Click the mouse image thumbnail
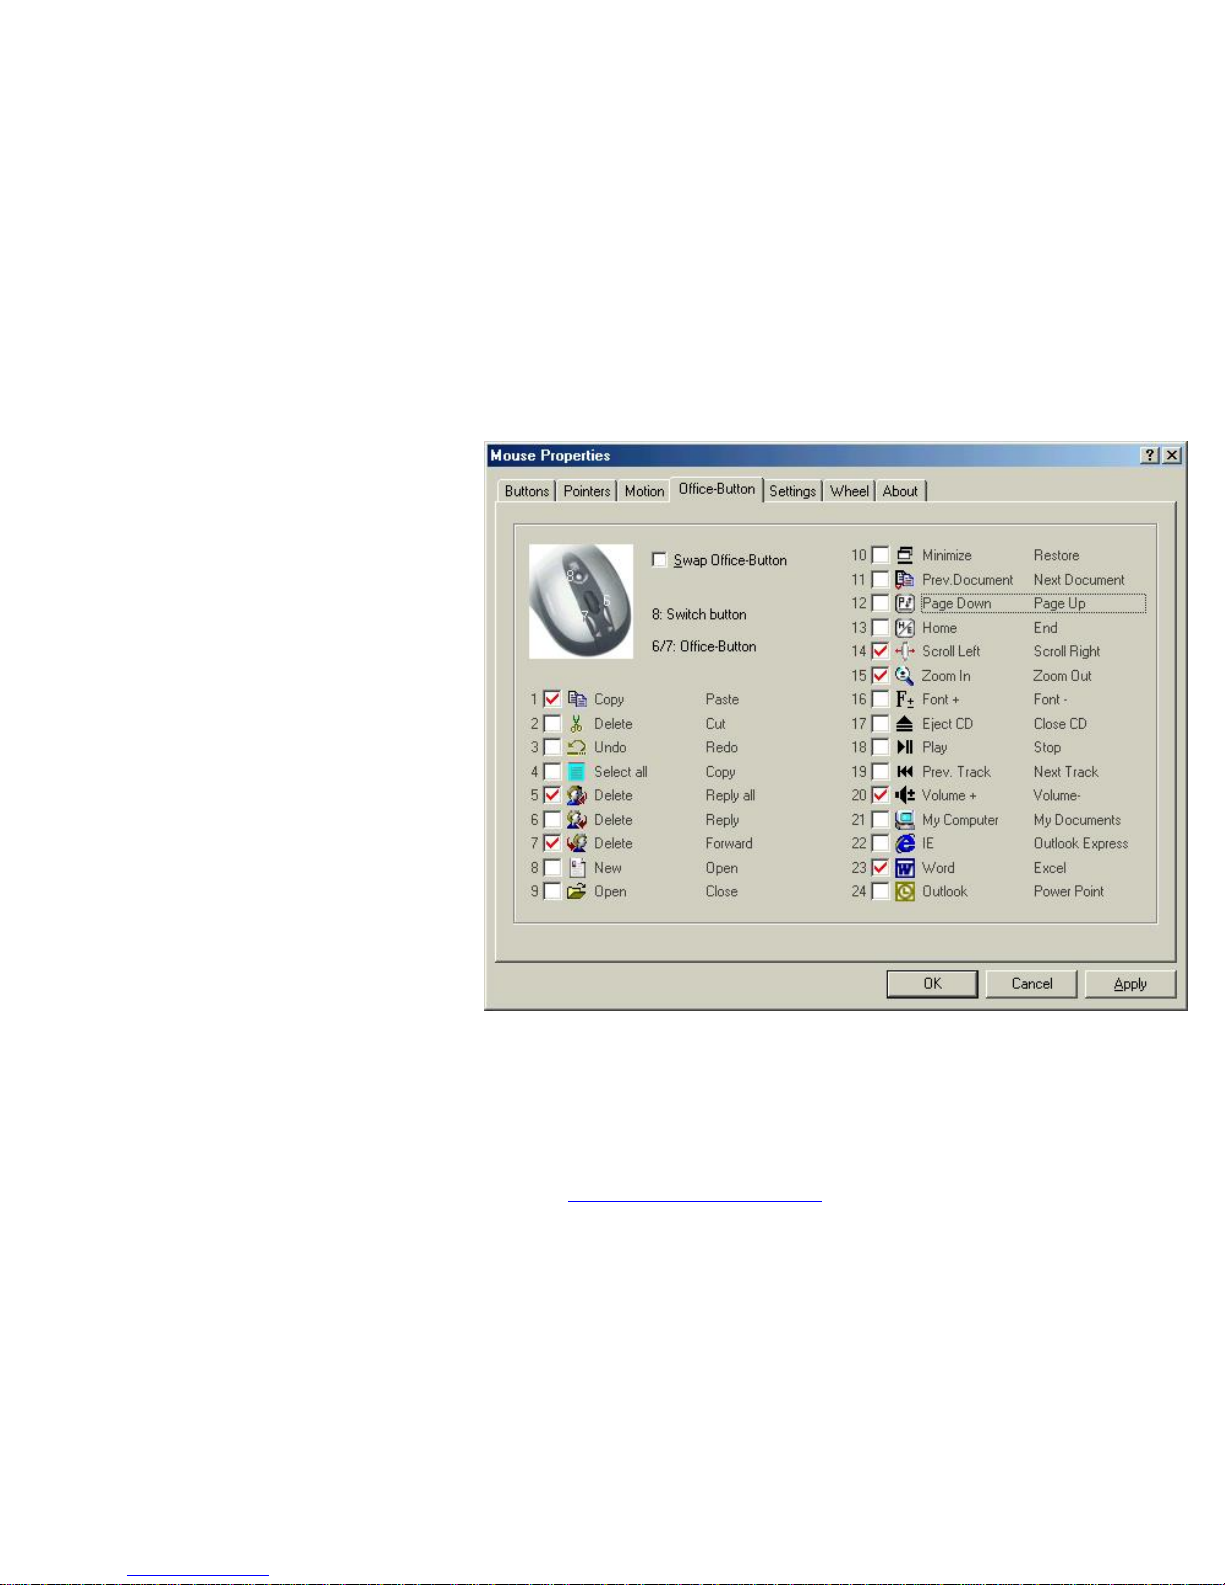 (x=581, y=601)
